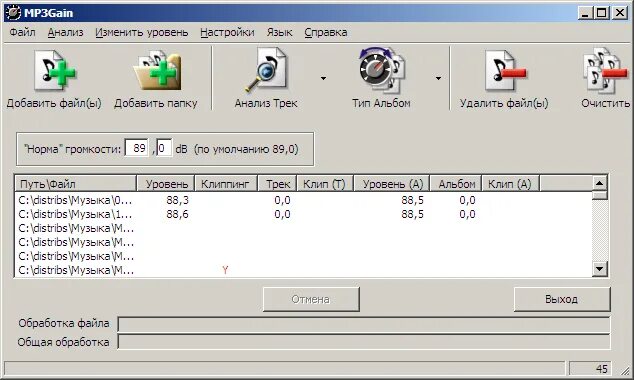Image resolution: width=634 pixels, height=380 pixels.
Task: Click level value 88,6
Action: [177, 214]
